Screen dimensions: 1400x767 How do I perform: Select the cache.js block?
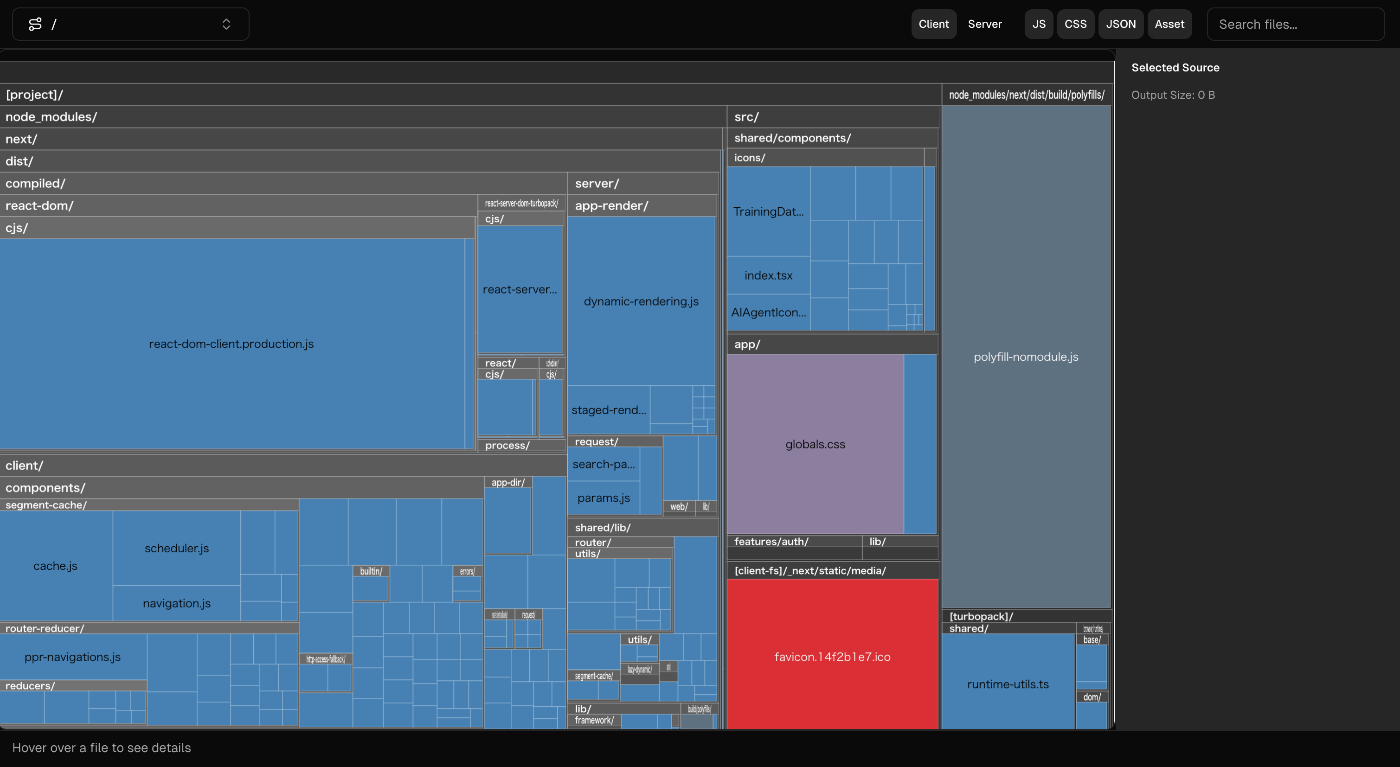[56, 566]
